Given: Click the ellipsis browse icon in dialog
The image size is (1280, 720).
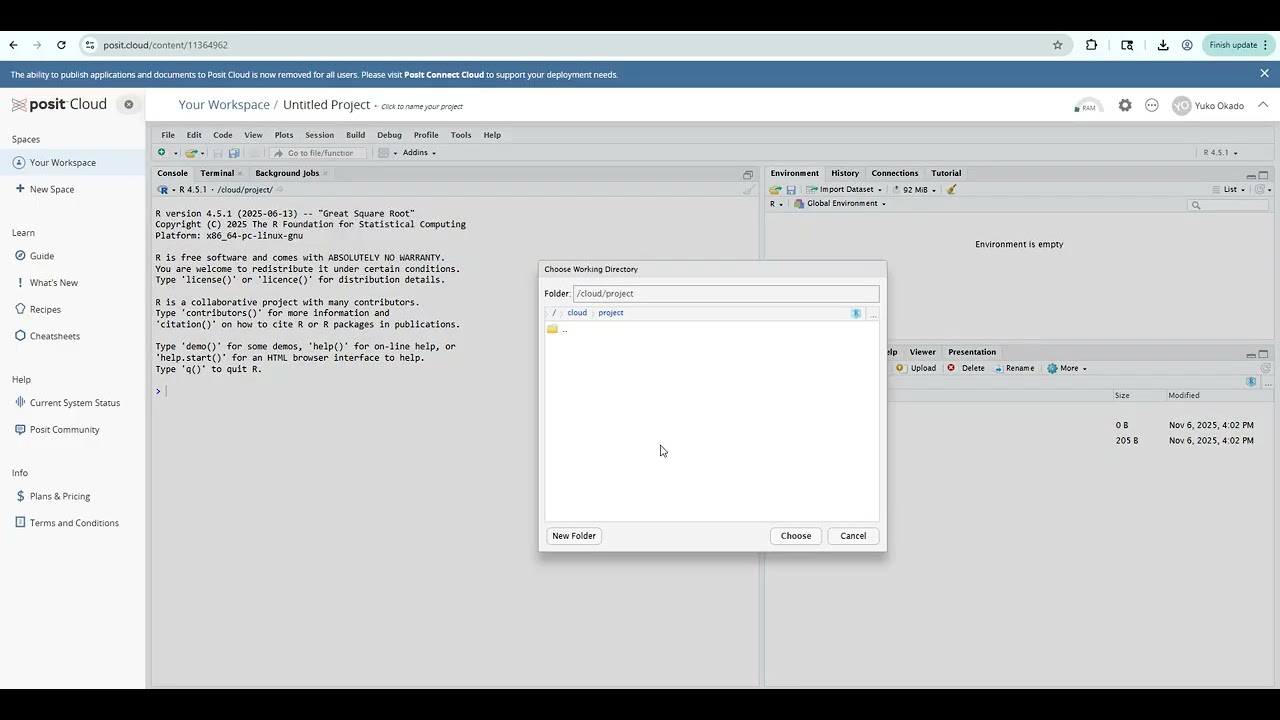Looking at the screenshot, I should tap(873, 314).
